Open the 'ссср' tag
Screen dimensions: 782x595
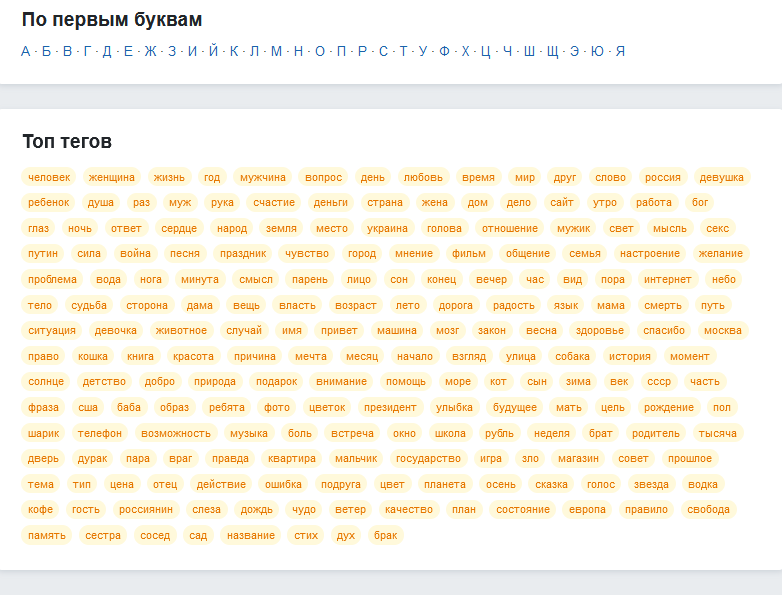(659, 382)
